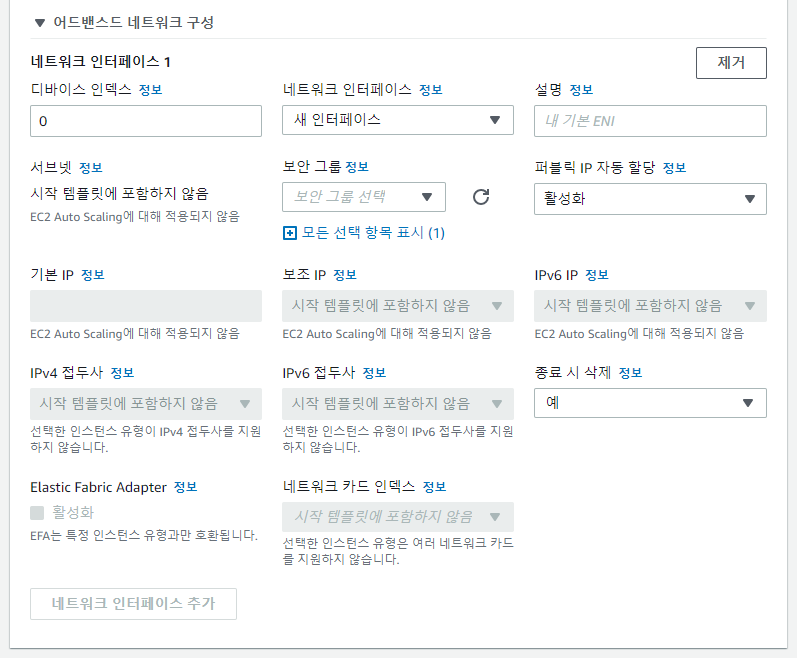Open the 보안 그룹 선택 dropdown

(363, 197)
